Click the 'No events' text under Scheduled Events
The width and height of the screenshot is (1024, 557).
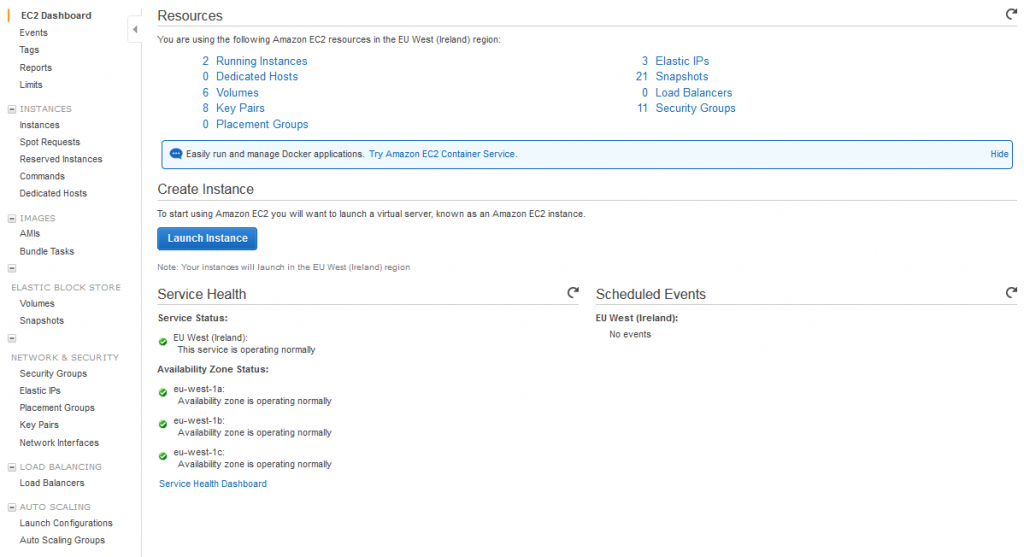tap(630, 334)
